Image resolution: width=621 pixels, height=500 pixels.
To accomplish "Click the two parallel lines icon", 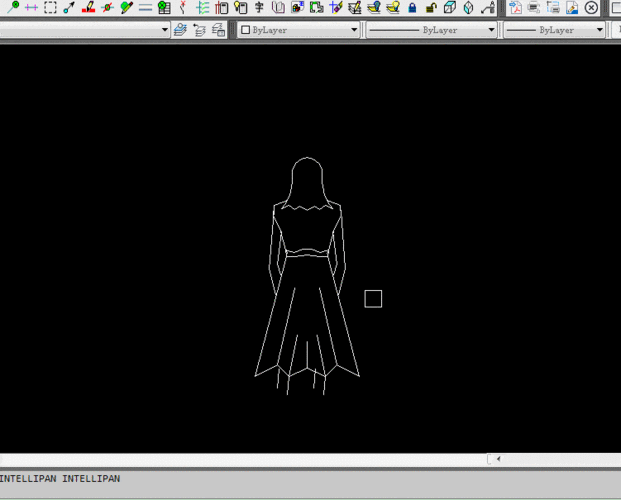I will [145, 8].
